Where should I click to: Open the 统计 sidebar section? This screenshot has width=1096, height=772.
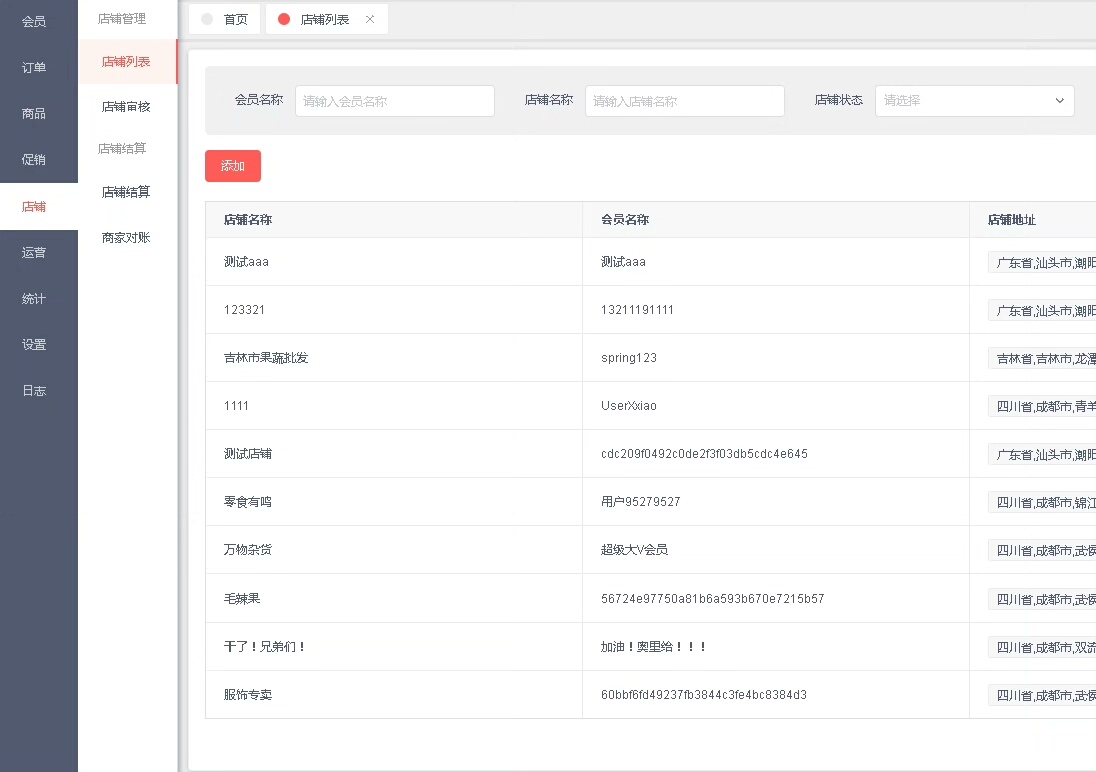point(34,298)
